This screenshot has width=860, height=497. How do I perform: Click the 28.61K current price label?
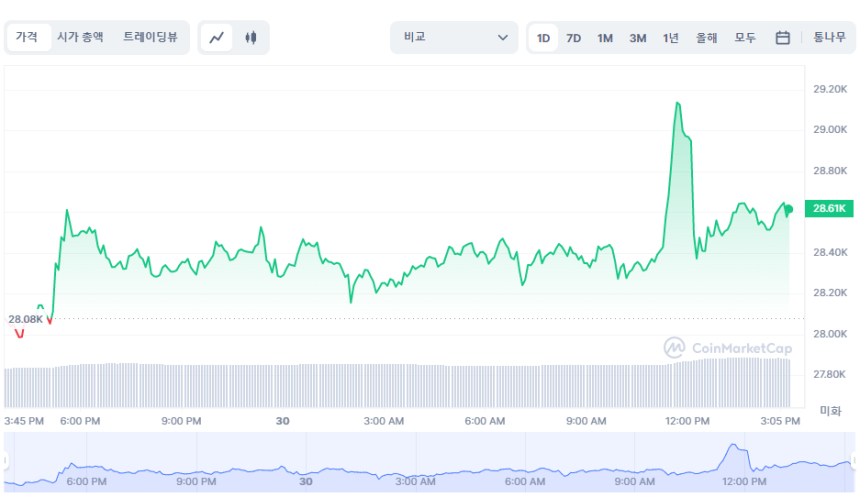[830, 209]
